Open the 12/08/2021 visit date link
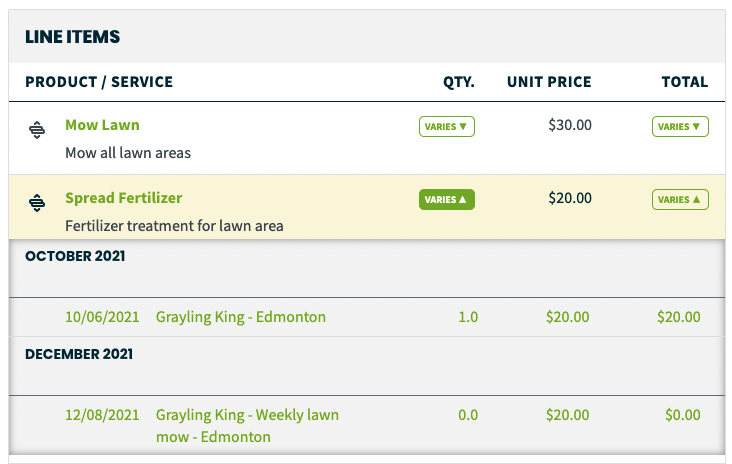 (102, 415)
